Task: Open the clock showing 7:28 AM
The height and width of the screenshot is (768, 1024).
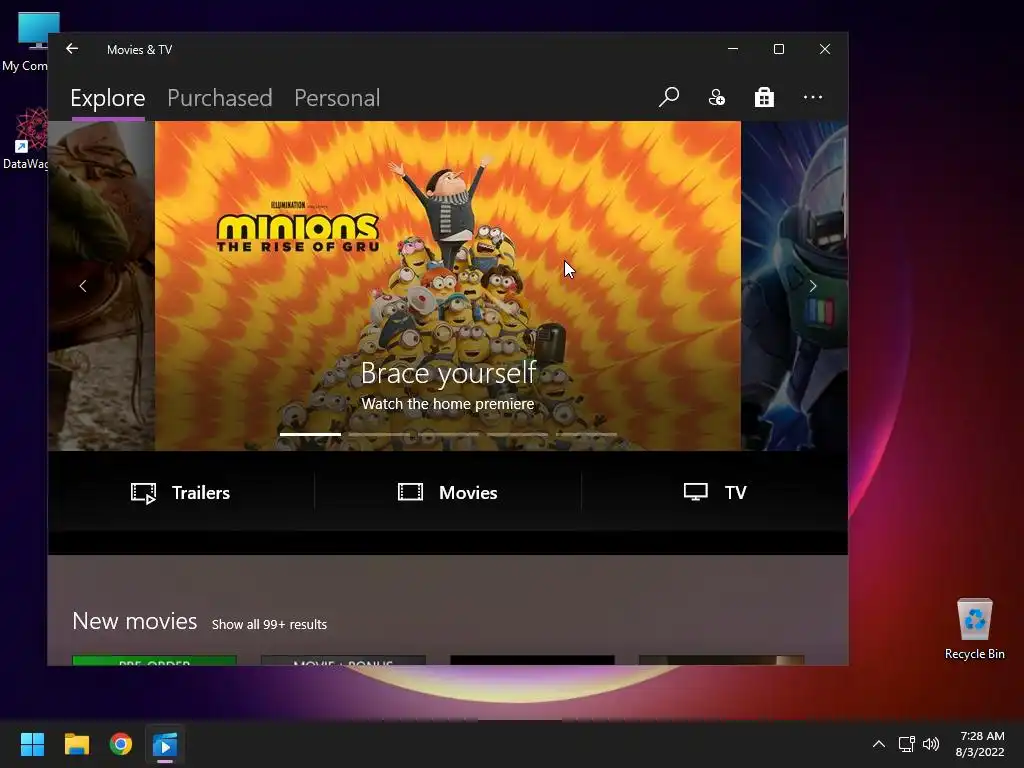Action: 980,744
